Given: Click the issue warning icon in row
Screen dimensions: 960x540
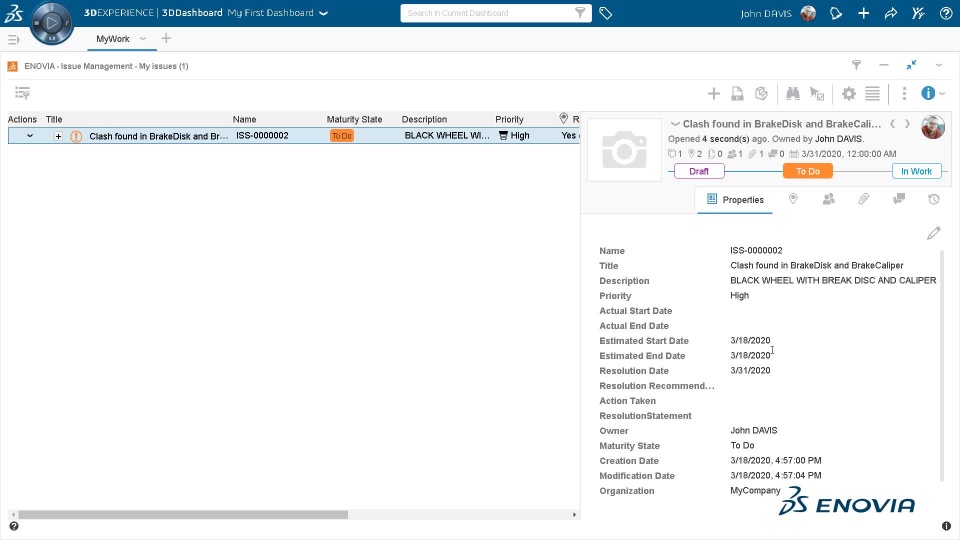Looking at the screenshot, I should tap(76, 137).
